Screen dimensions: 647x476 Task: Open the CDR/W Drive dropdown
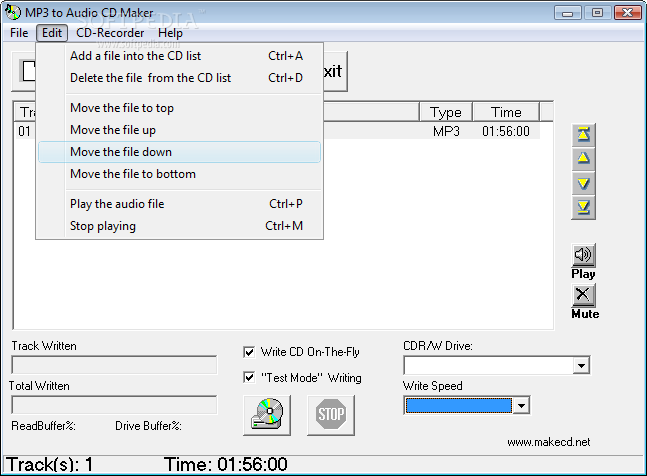(x=581, y=365)
